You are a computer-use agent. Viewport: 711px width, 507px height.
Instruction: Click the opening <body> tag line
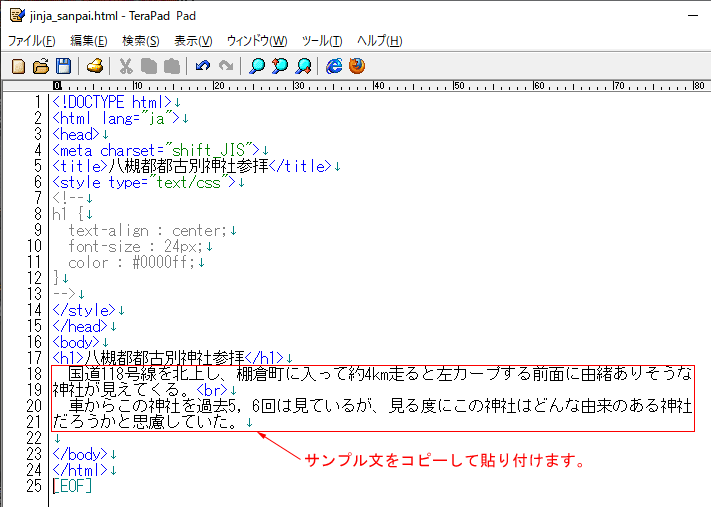(76, 342)
